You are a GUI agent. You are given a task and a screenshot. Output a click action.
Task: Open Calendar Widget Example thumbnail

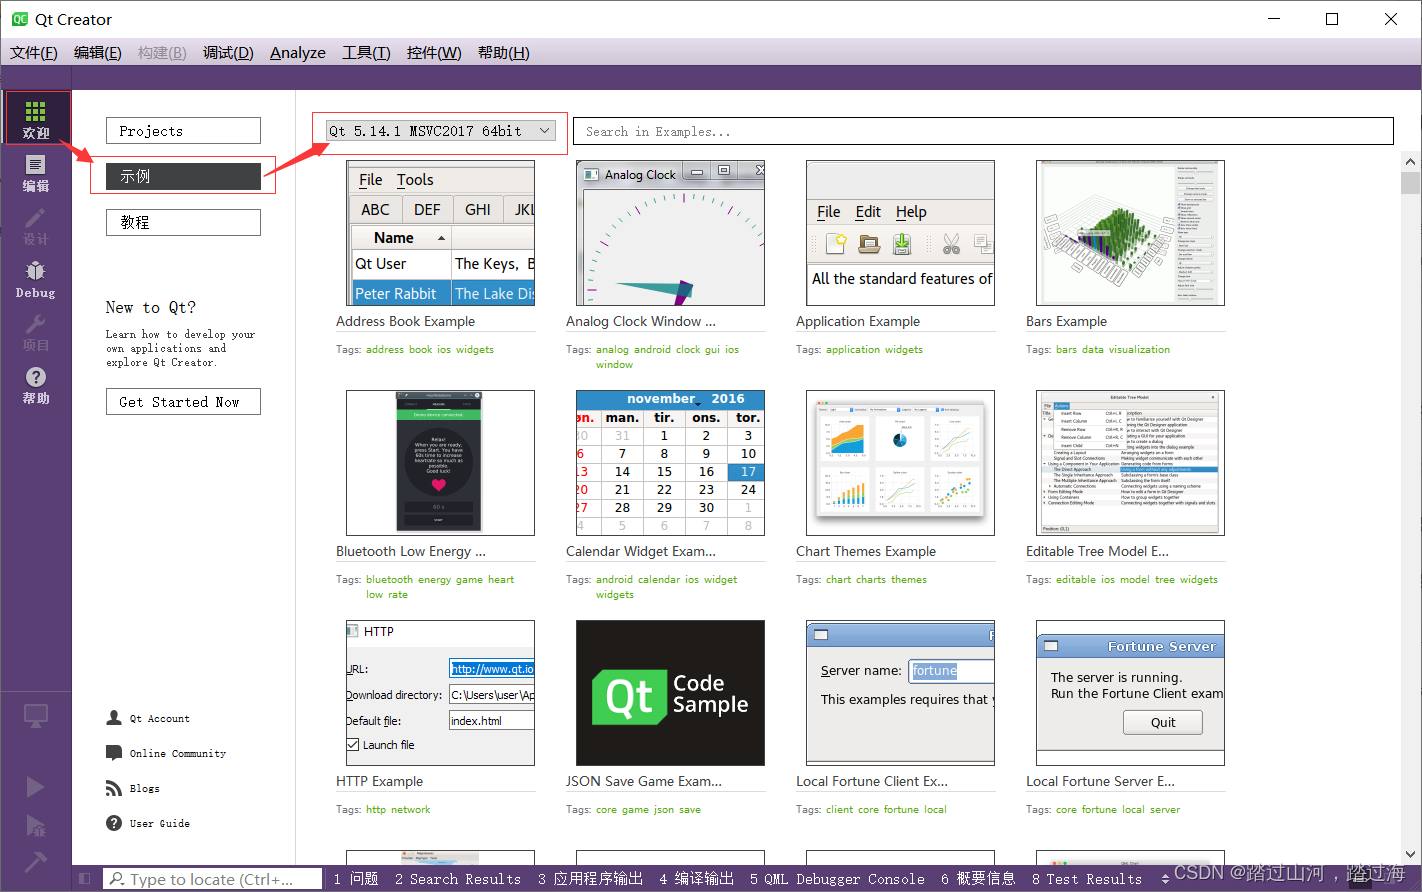point(670,463)
